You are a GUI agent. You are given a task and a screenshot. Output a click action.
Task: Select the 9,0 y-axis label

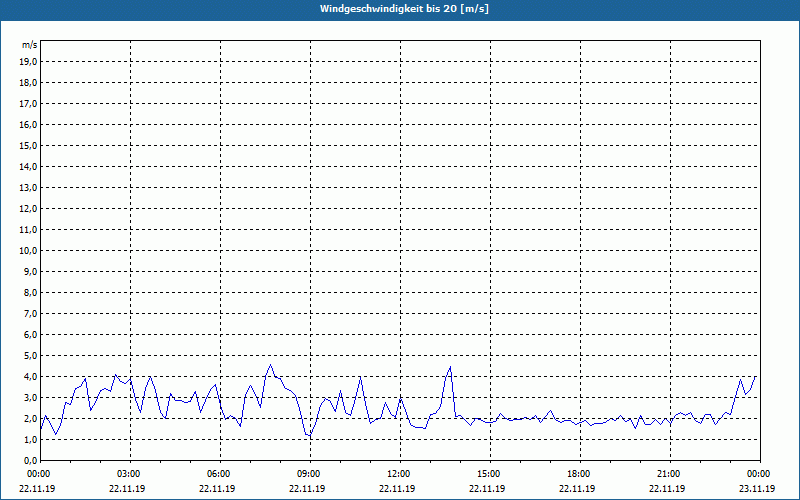32,271
